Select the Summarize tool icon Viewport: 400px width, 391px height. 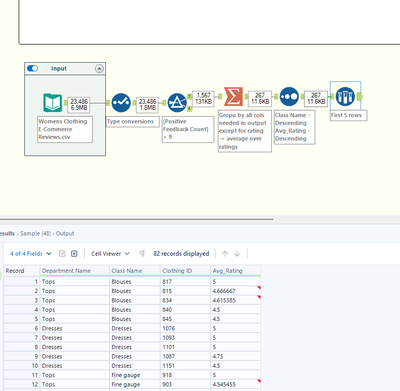click(x=233, y=96)
